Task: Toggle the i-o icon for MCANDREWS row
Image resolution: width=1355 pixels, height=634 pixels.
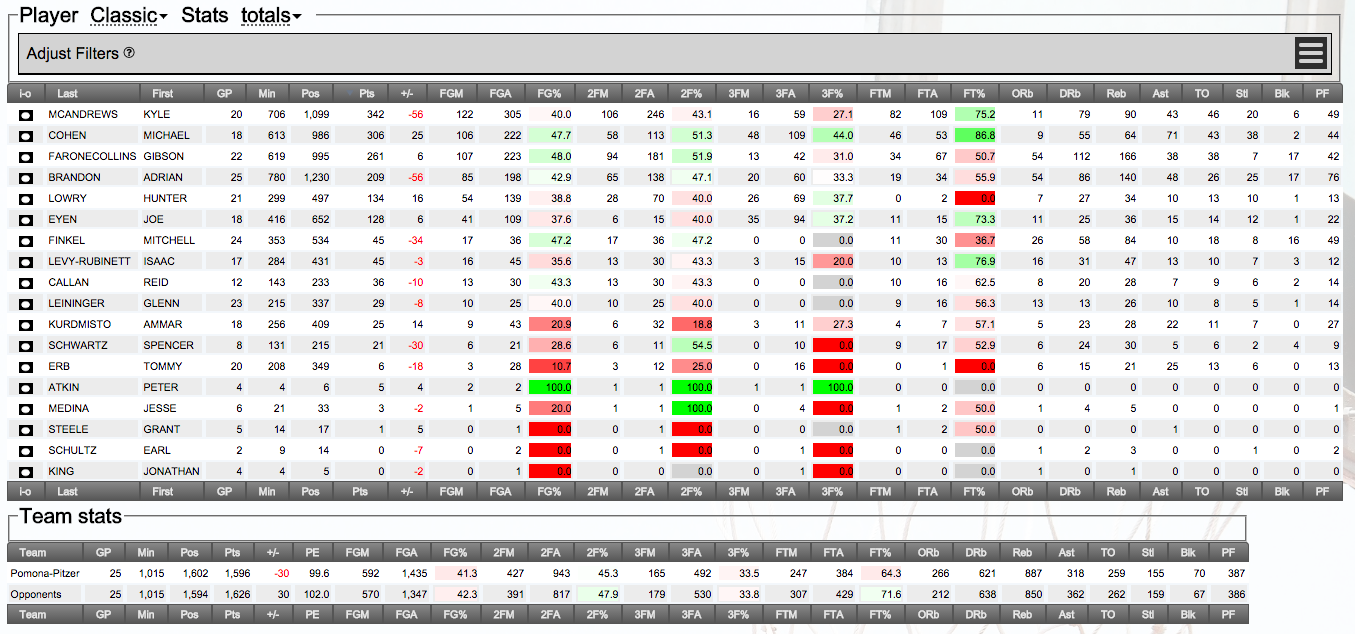Action: point(25,115)
